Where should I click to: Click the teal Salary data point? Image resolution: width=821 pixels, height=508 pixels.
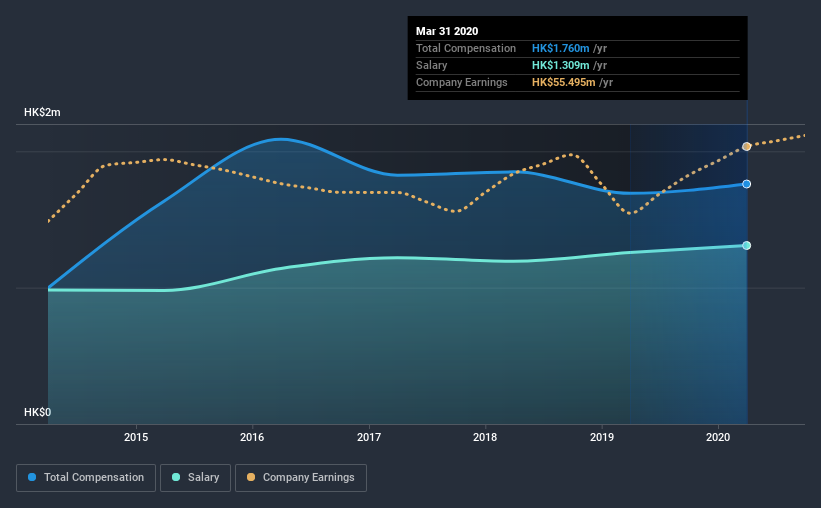pos(747,246)
